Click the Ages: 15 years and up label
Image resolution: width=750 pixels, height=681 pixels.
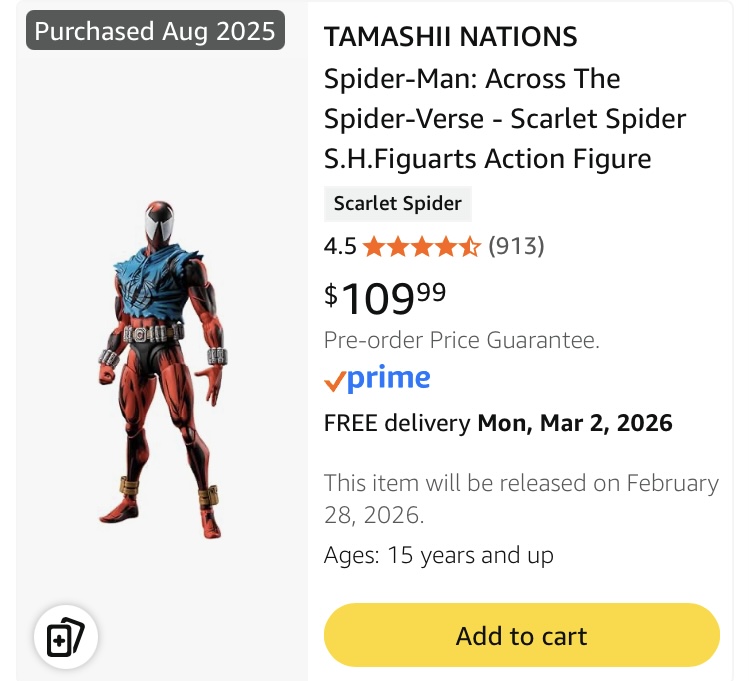click(438, 555)
